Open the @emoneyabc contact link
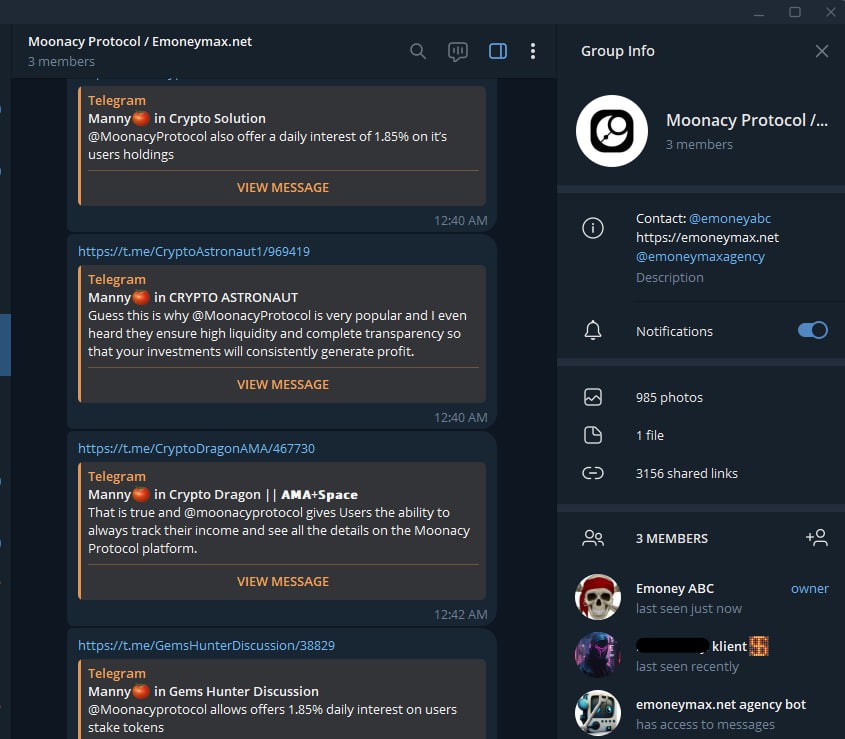 [730, 218]
